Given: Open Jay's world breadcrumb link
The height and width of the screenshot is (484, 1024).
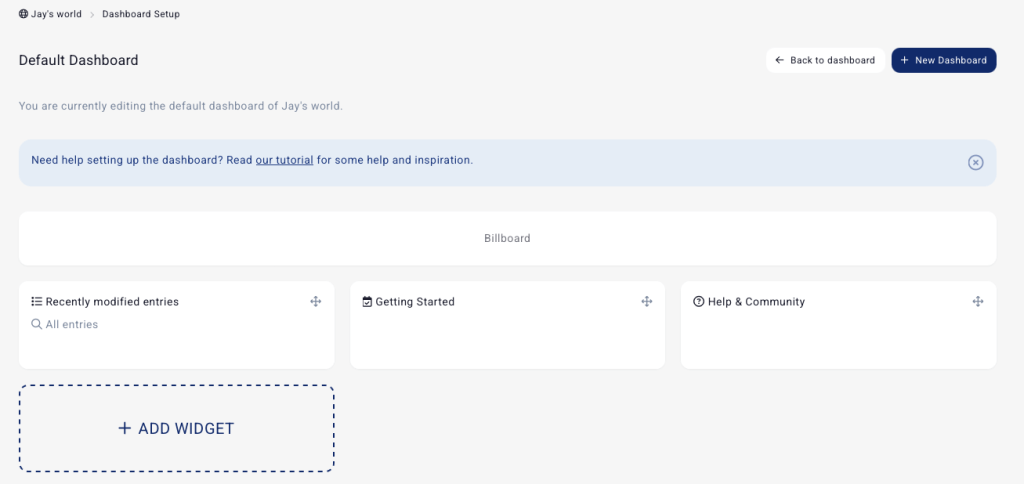Looking at the screenshot, I should (x=56, y=15).
